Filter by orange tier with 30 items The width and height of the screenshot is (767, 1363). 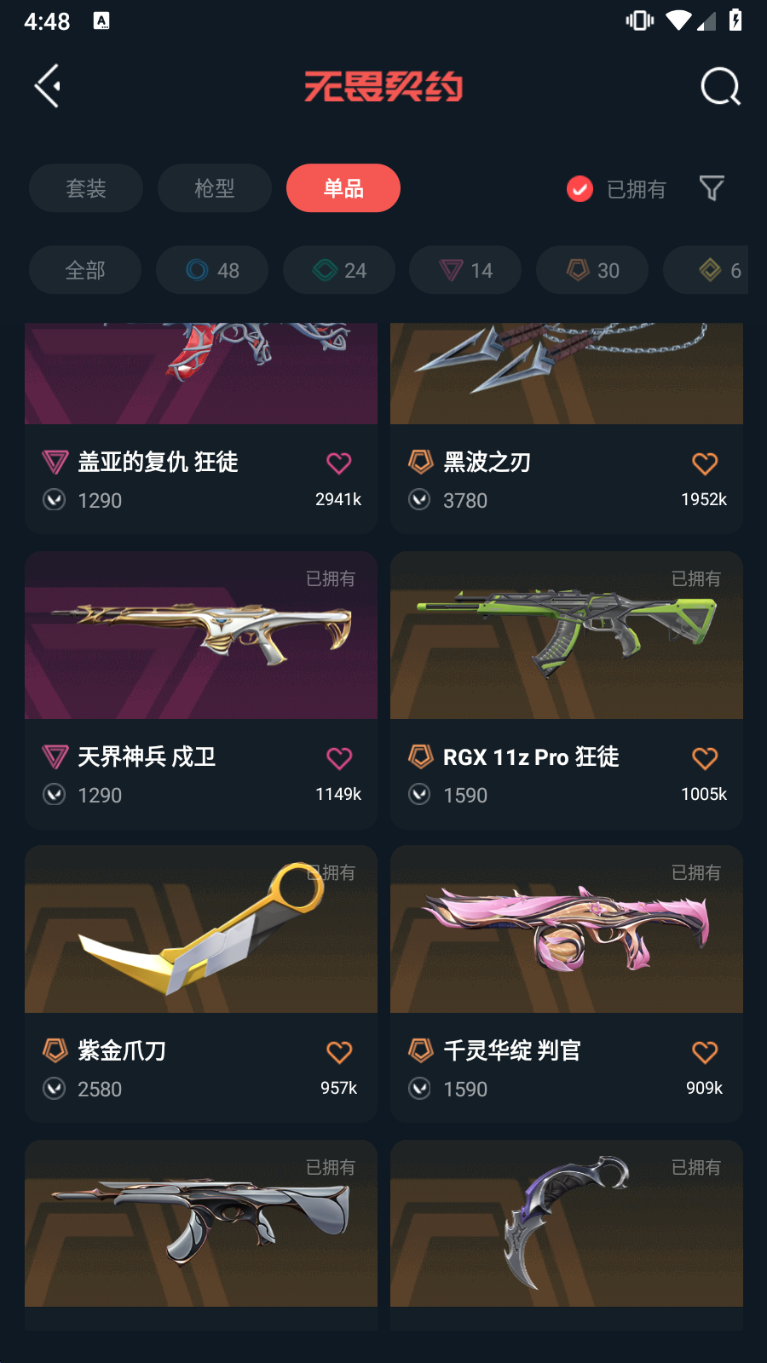tap(592, 270)
